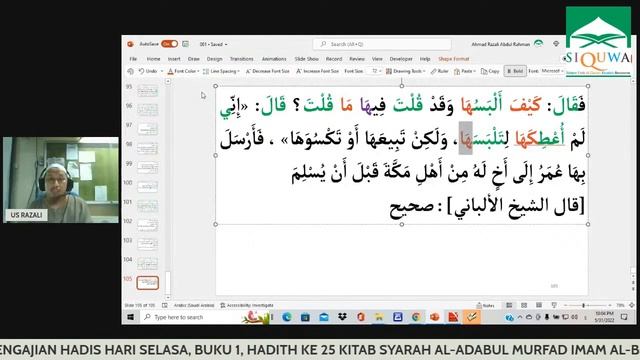Open the Help tab
This screenshot has width=640, height=360.
(x=425, y=59)
